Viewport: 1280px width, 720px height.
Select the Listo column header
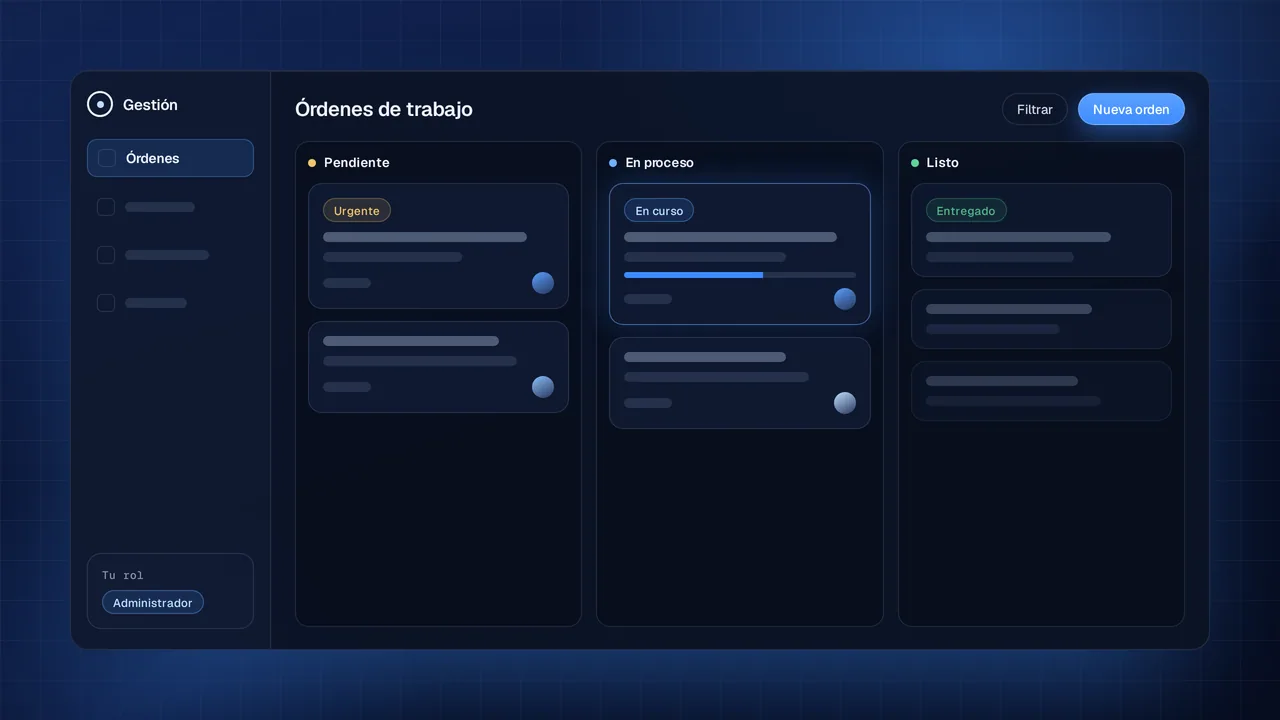pyautogui.click(x=935, y=162)
